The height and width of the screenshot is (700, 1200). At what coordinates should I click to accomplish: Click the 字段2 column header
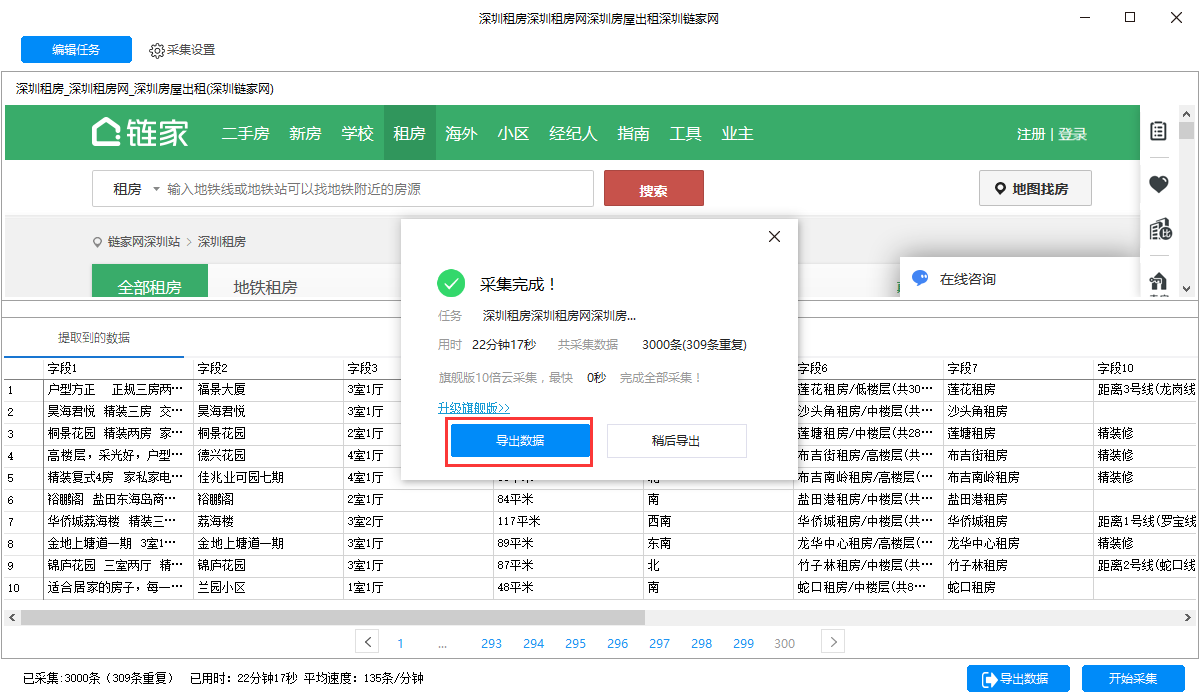268,368
